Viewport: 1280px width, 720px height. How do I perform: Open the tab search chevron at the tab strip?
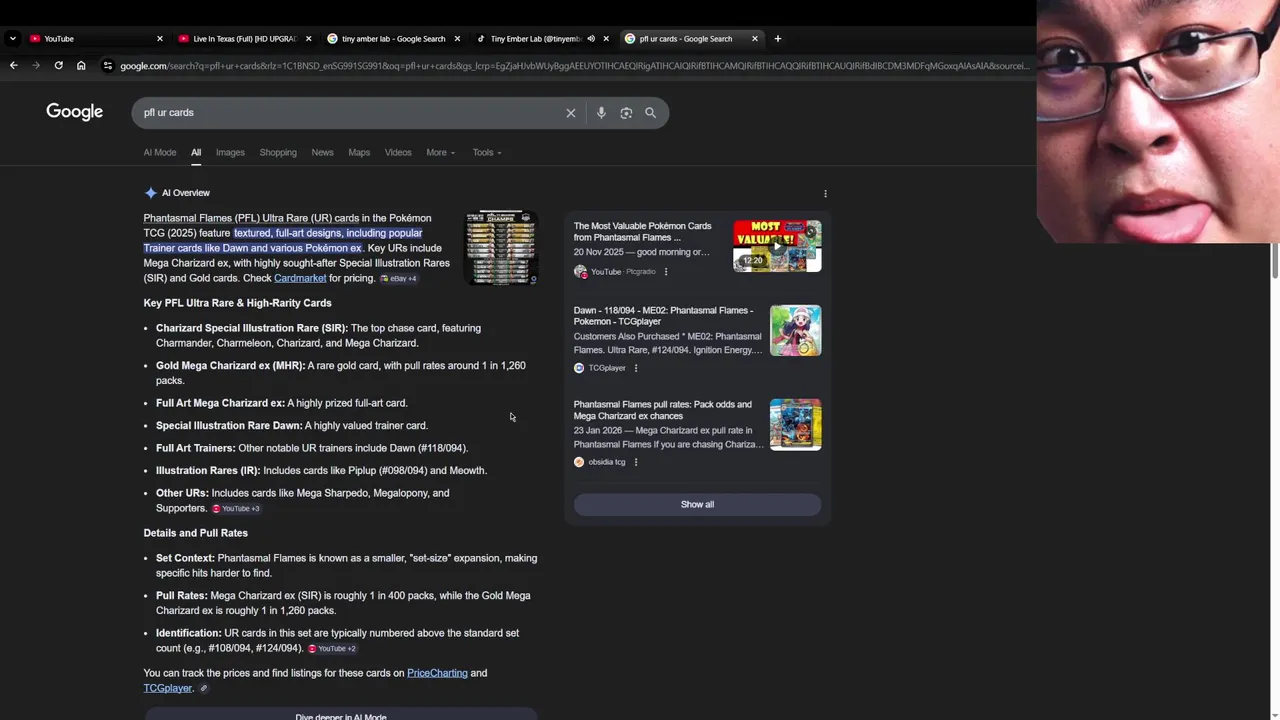(x=12, y=39)
